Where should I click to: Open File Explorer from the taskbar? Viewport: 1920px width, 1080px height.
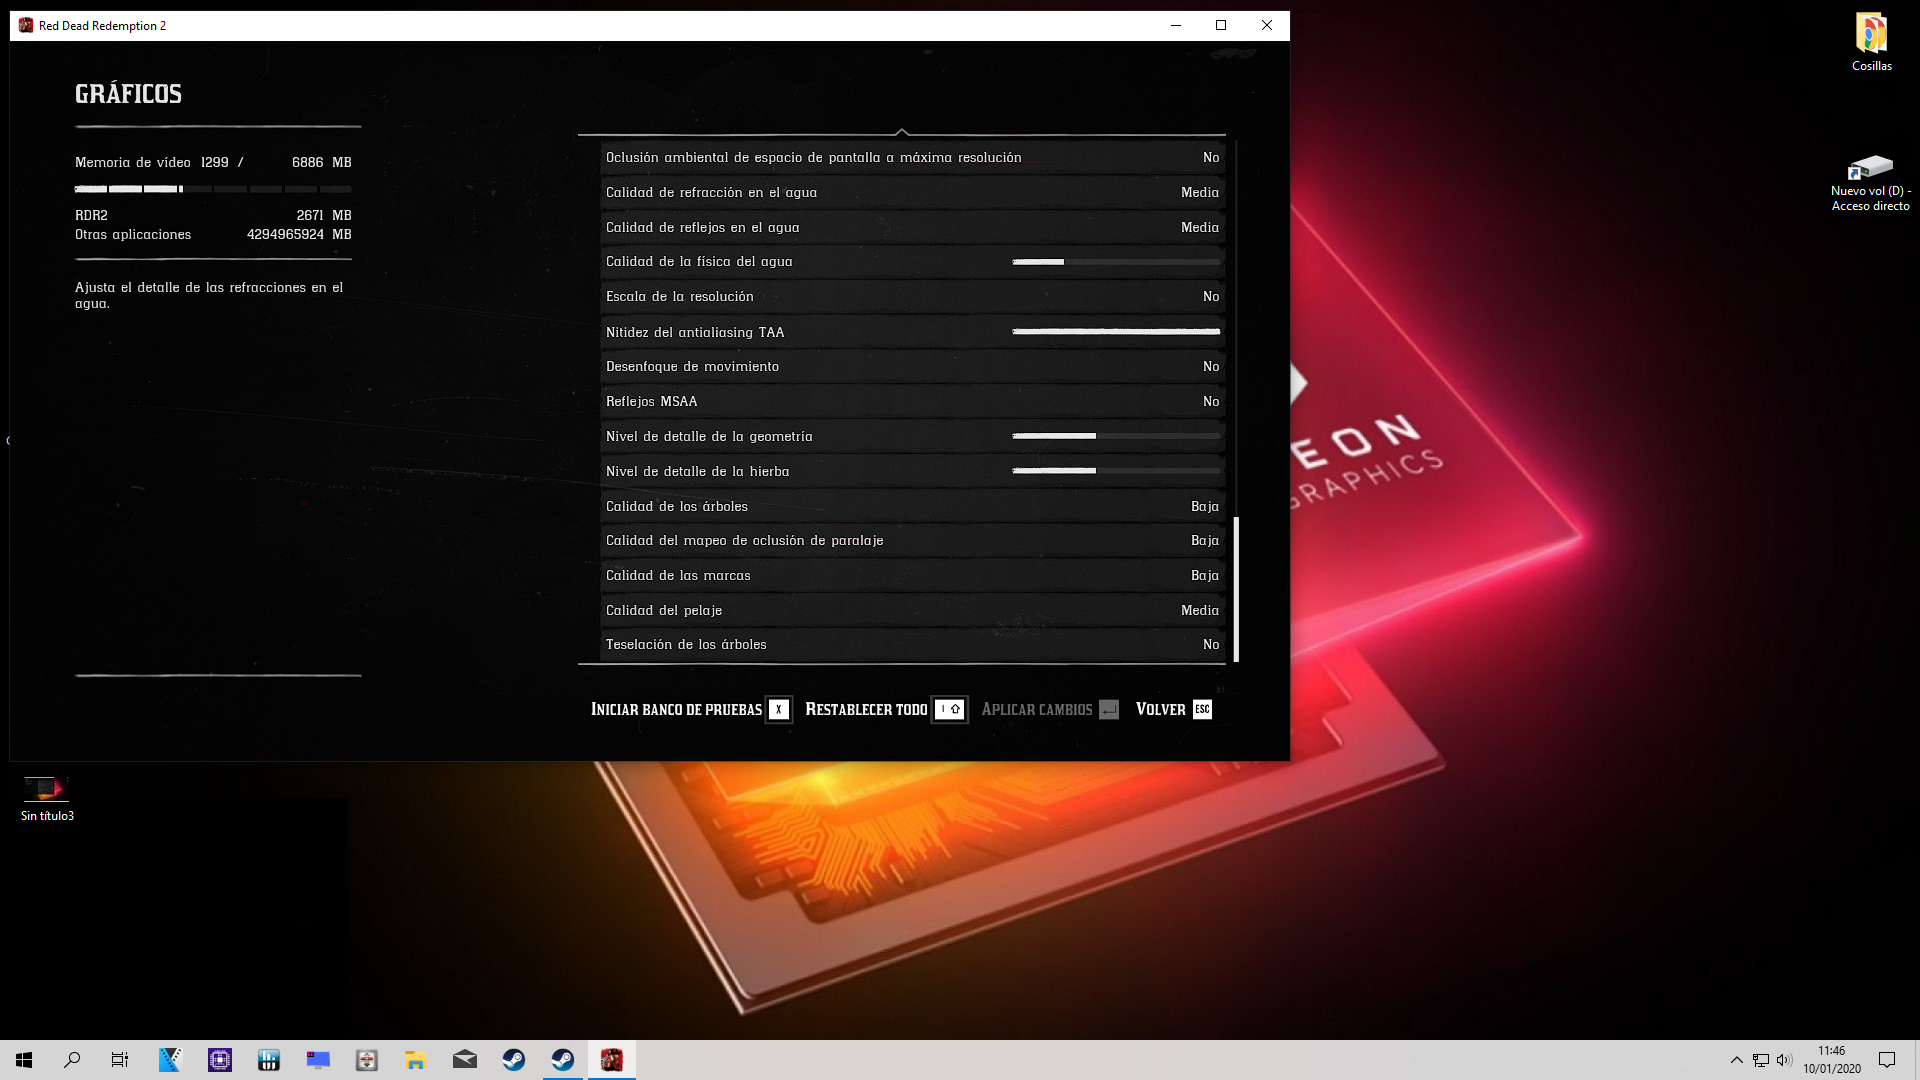(x=416, y=1060)
